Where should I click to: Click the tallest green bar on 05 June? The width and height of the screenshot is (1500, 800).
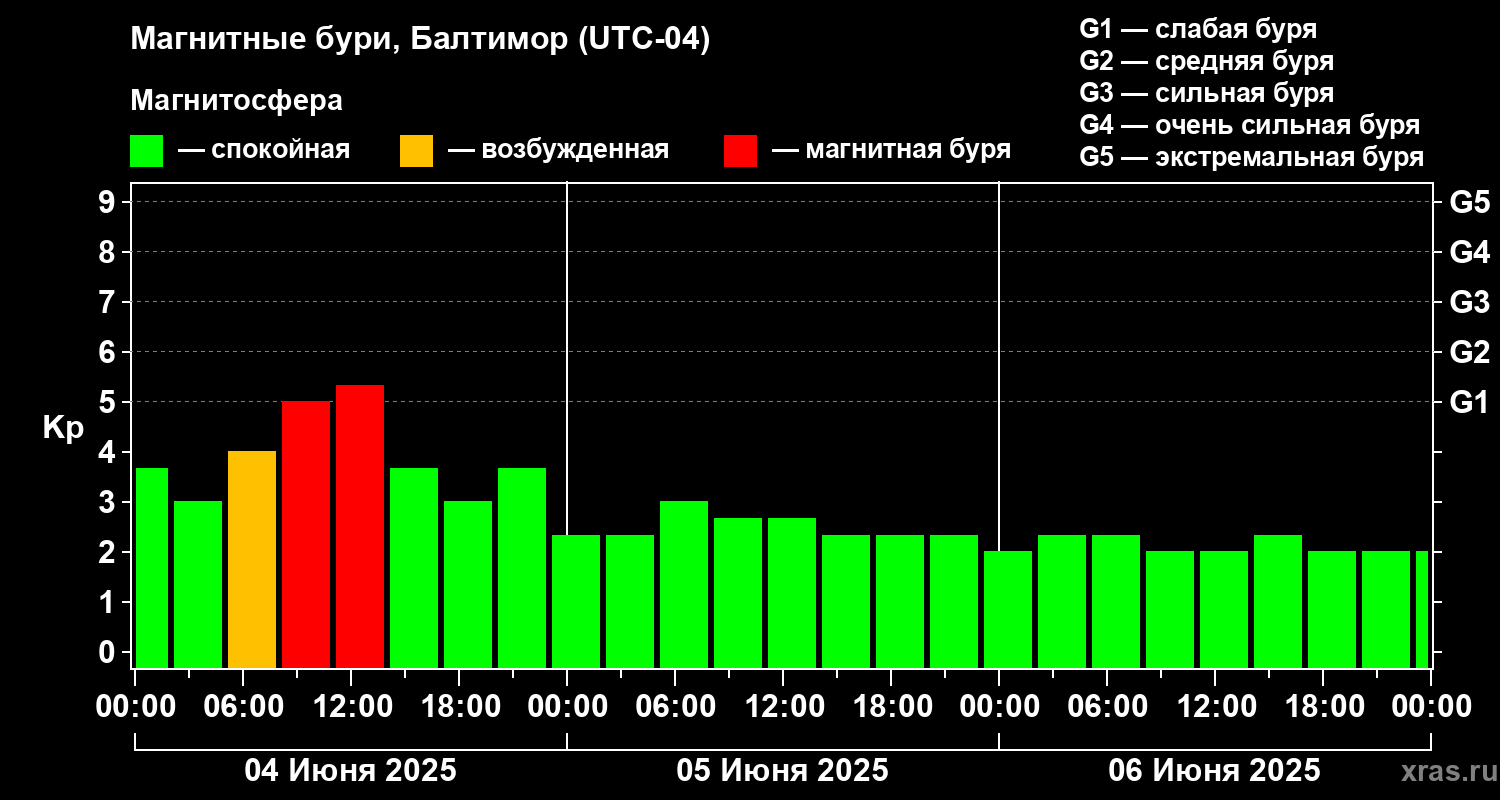point(684,584)
